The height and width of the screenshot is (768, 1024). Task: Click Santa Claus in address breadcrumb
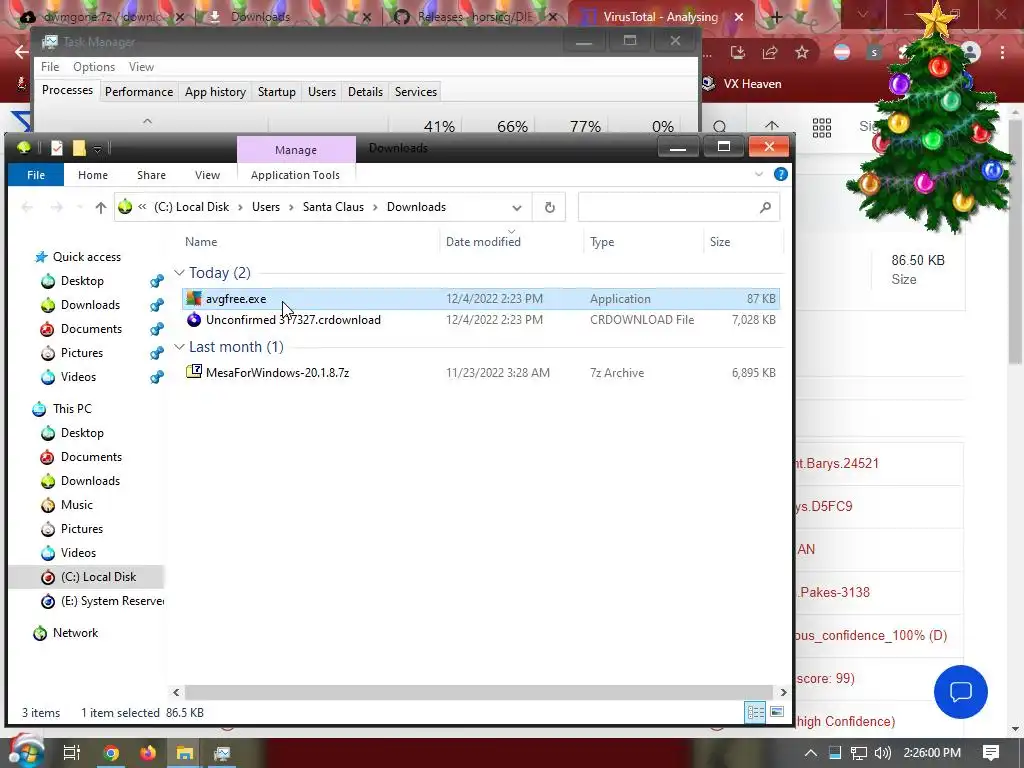point(333,207)
